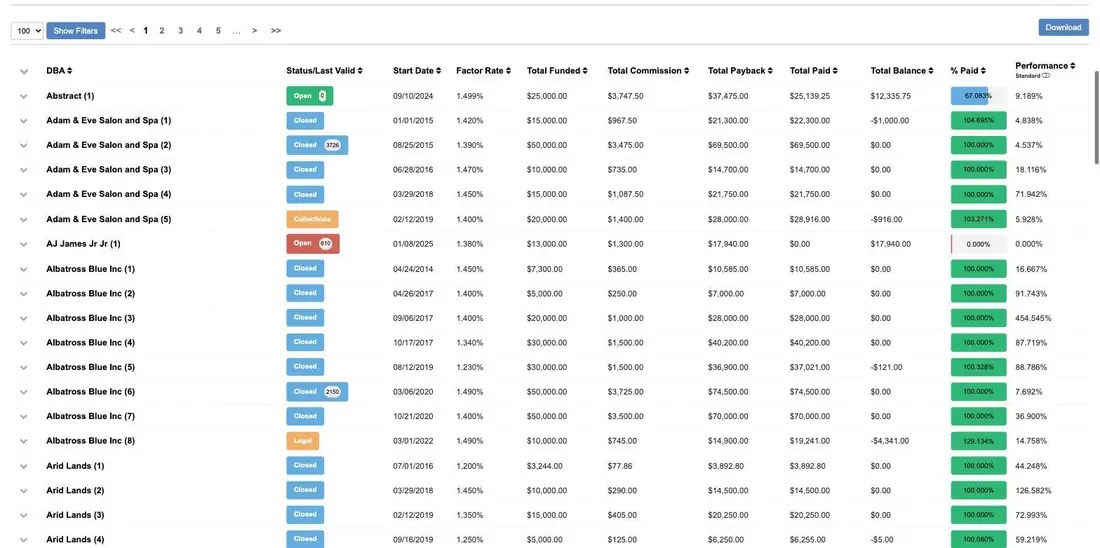Viewport: 1100px width, 548px height.
Task: Go to page 4 of results
Action: (x=199, y=30)
